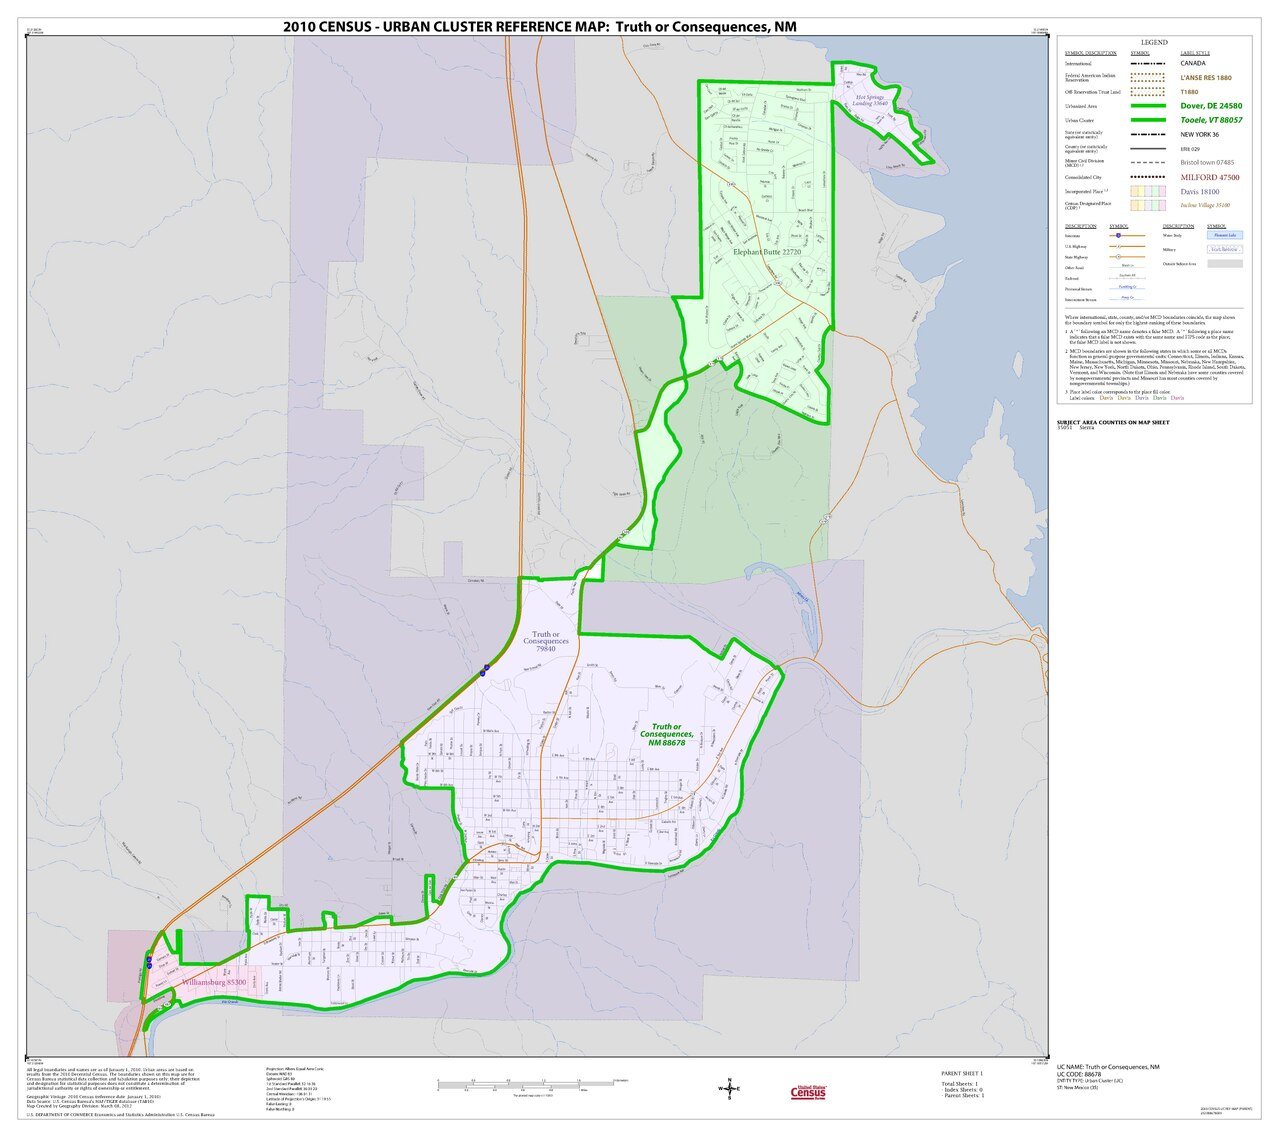The width and height of the screenshot is (1280, 1137).
Task: Click the Water Body 'Pleasant Lake' legend swatch
Action: click(x=1224, y=236)
